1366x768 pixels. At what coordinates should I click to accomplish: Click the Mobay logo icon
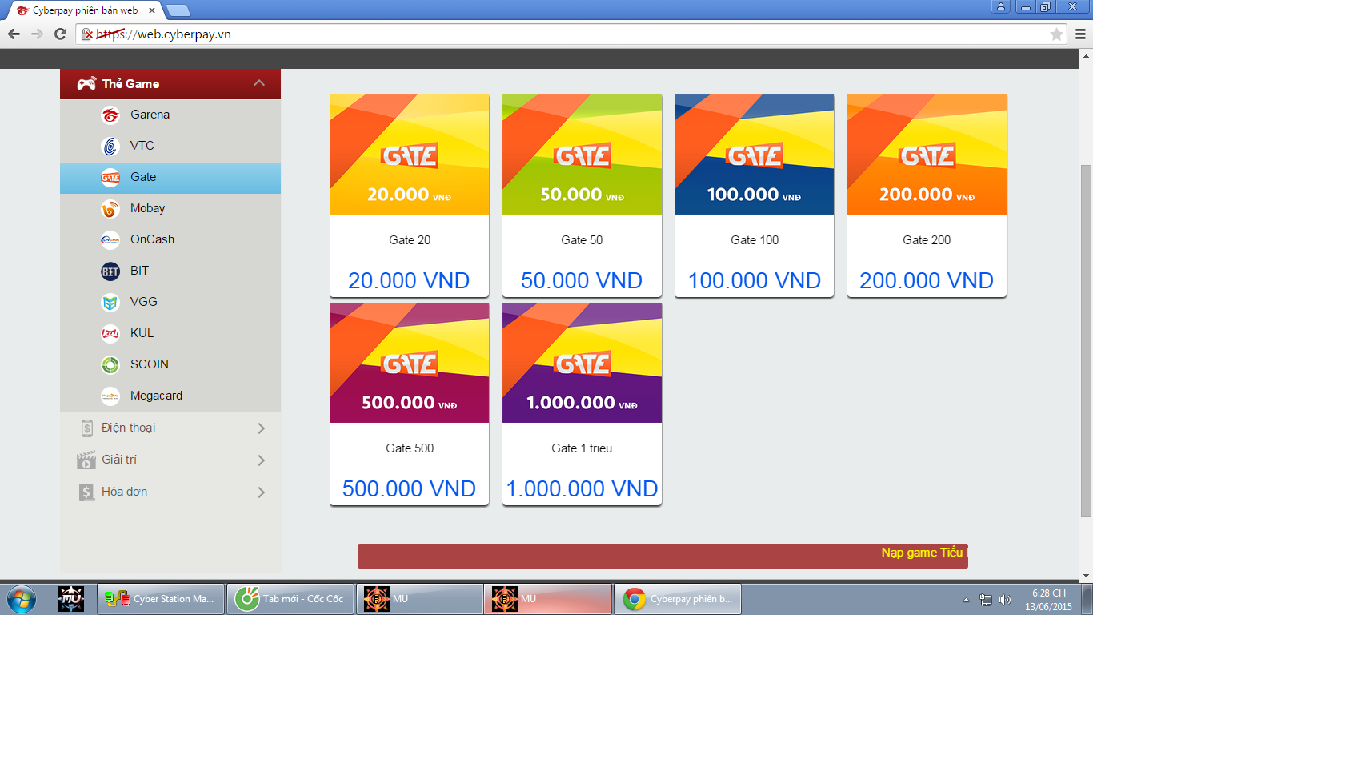click(110, 208)
